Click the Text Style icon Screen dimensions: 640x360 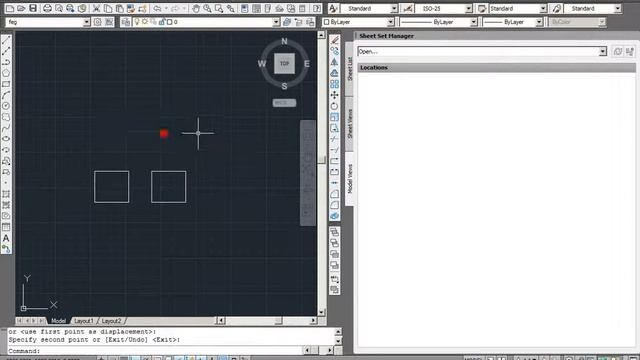(x=333, y=8)
